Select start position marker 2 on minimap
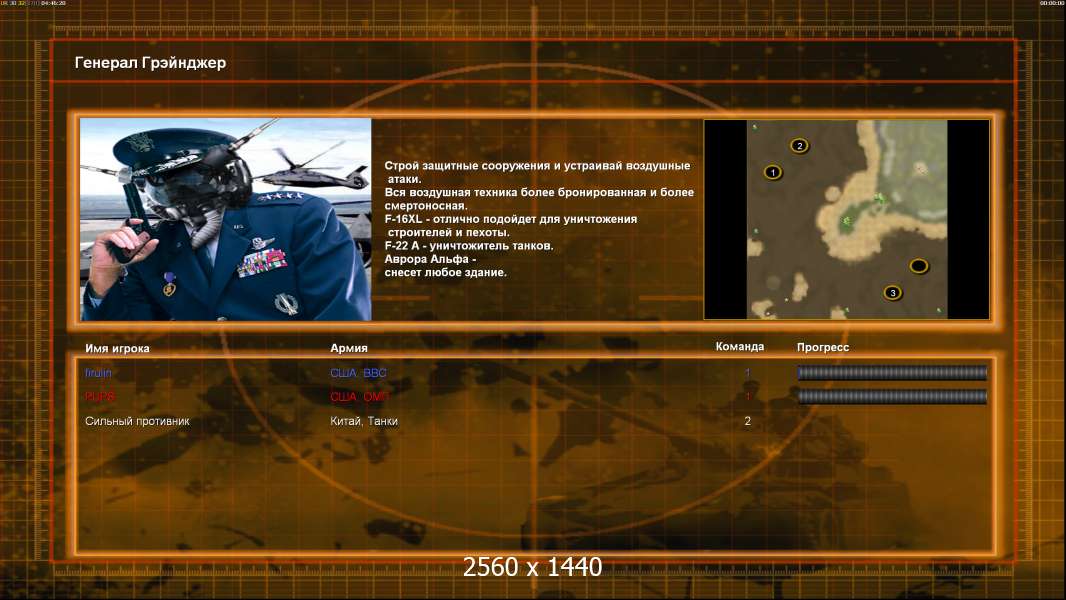The width and height of the screenshot is (1066, 600). click(x=800, y=145)
